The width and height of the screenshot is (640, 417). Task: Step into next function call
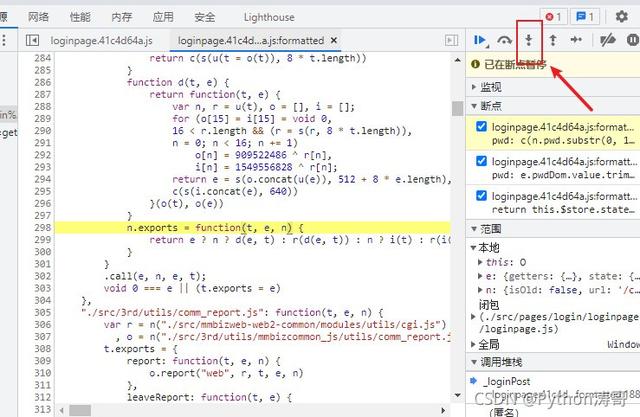[x=529, y=40]
